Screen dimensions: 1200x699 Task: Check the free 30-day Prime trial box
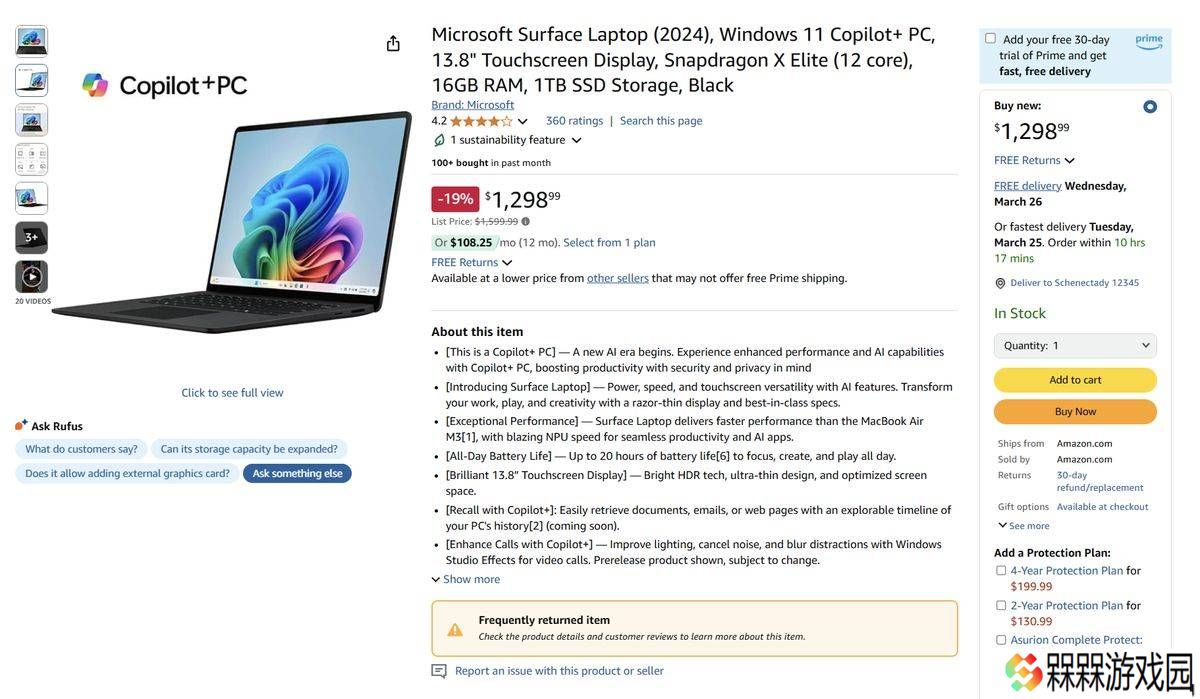[x=990, y=38]
